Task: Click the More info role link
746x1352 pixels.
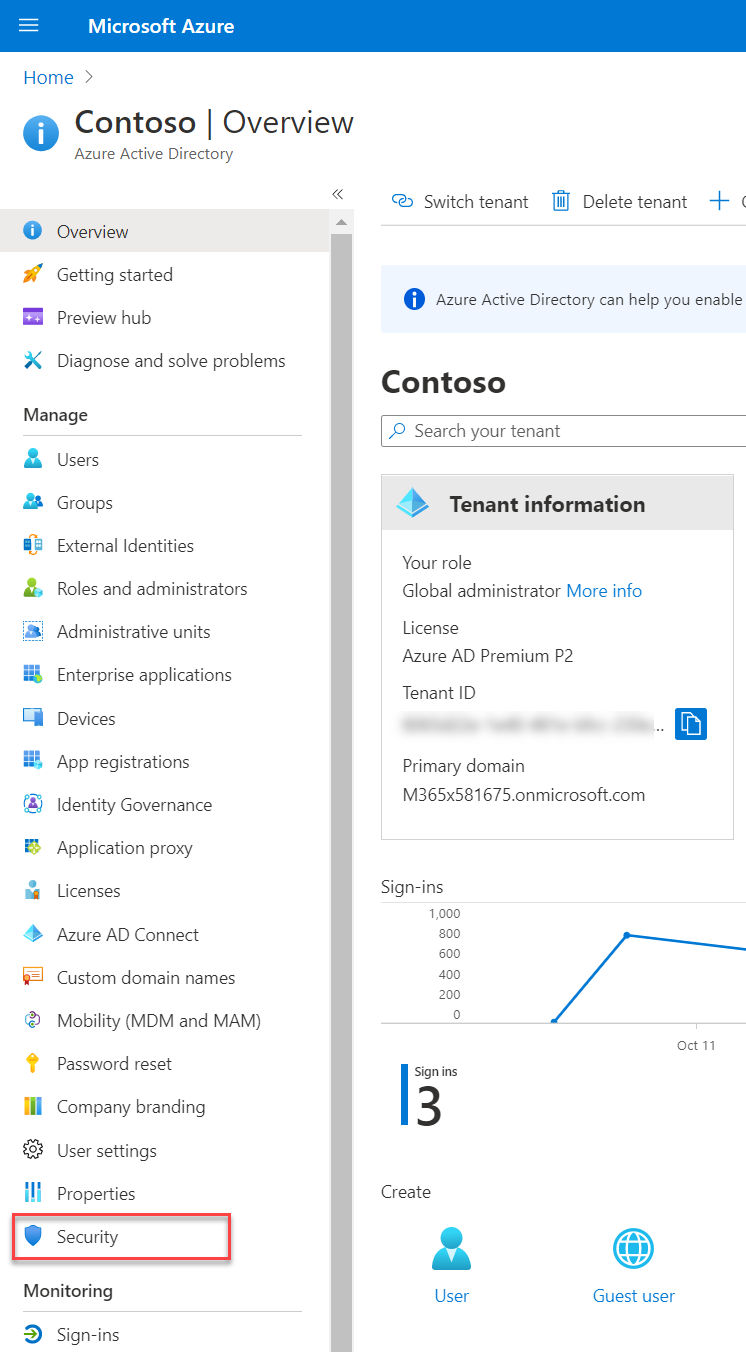Action: pyautogui.click(x=604, y=590)
